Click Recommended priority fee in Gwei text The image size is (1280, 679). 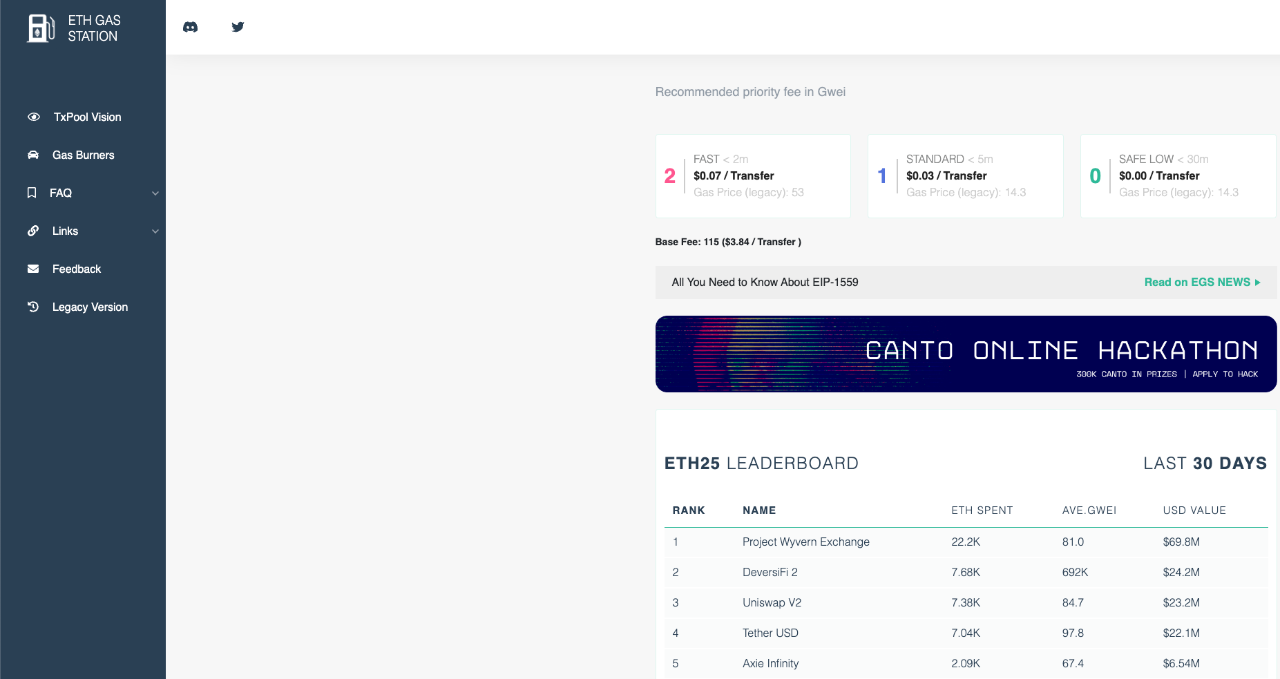click(x=750, y=92)
